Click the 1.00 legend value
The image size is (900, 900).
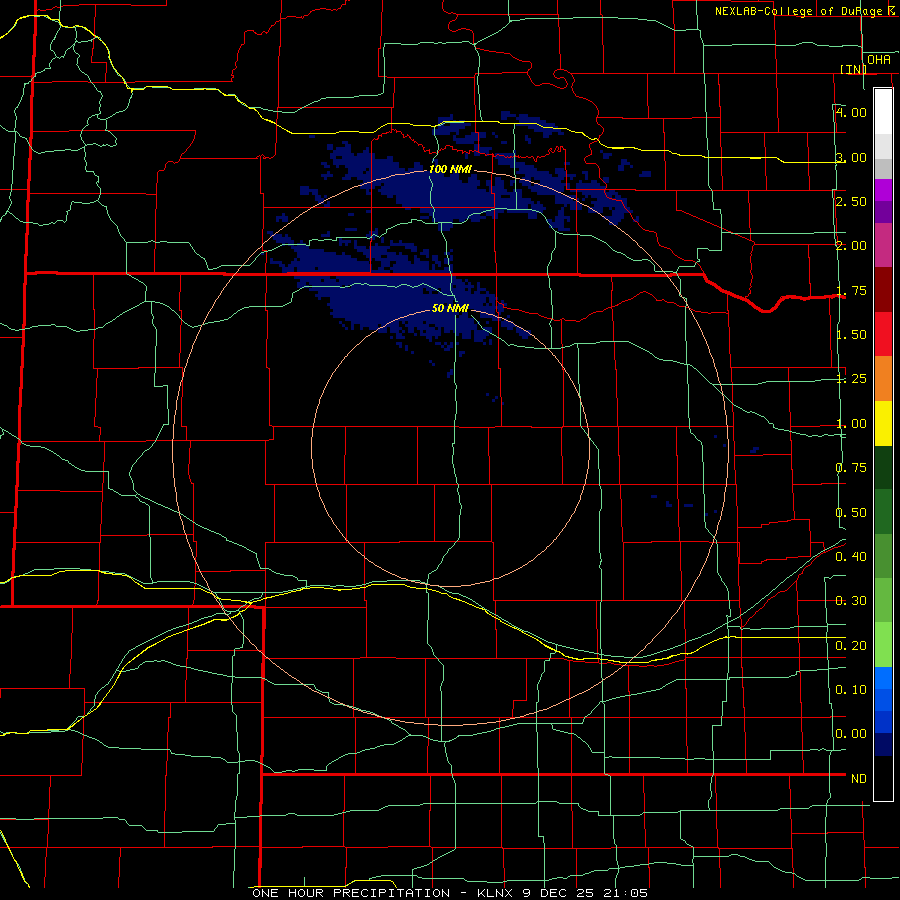[x=851, y=424]
